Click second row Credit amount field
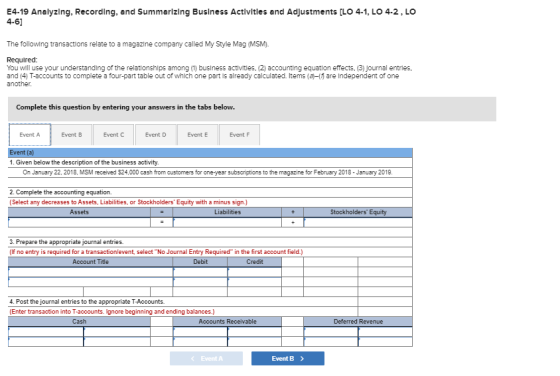 (x=254, y=282)
